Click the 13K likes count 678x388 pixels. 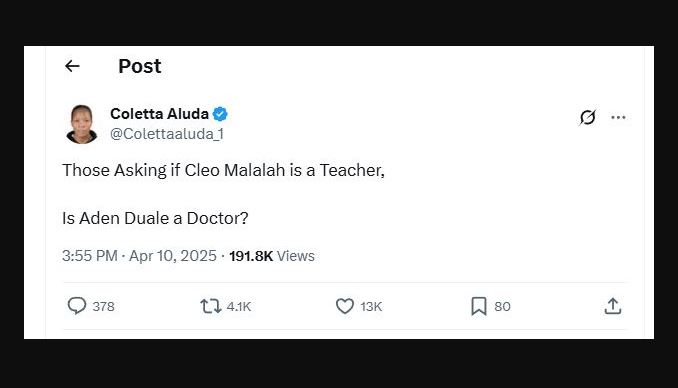pyautogui.click(x=371, y=306)
